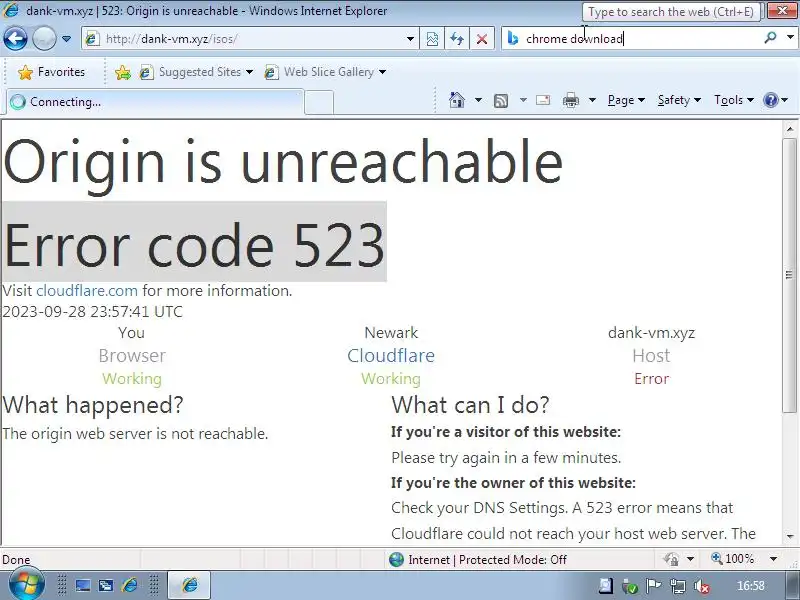Click the Show Desktop quick launch icon
800x600 pixels.
coord(83,585)
